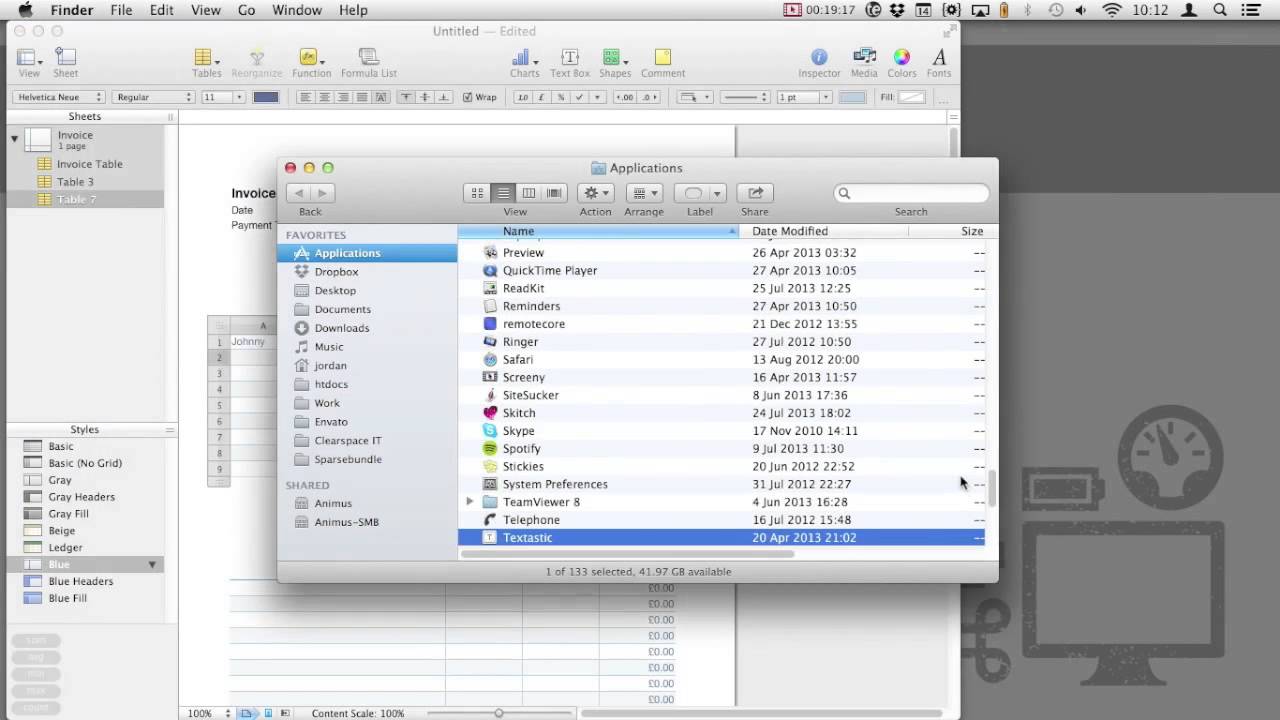Apply currency format with the £ button
Screen dimensions: 1280x720
point(541,97)
